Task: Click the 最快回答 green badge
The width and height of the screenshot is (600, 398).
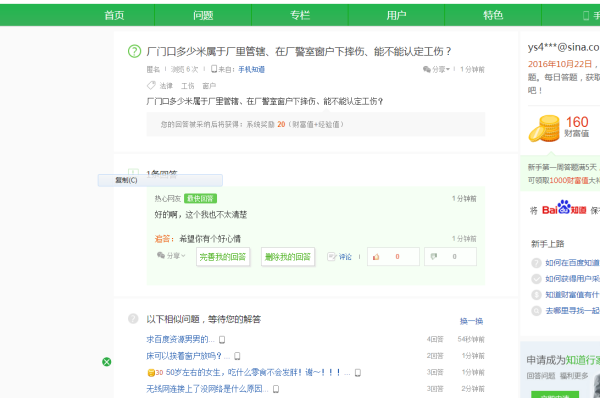Action: [201, 198]
